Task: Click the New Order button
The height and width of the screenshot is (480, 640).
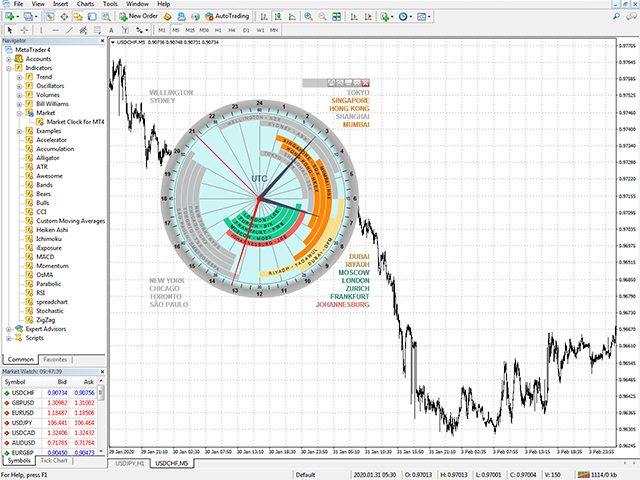Action: (138, 16)
